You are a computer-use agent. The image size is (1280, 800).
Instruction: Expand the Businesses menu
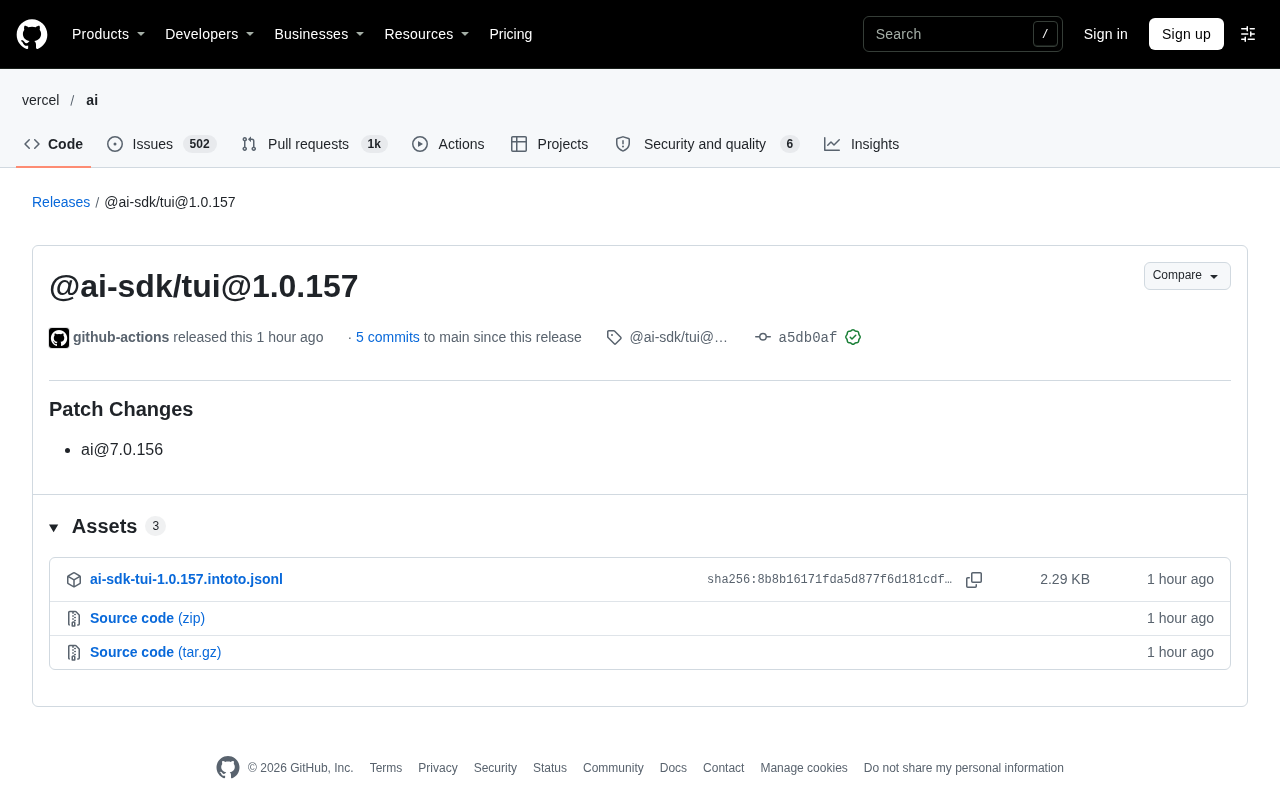coord(320,34)
